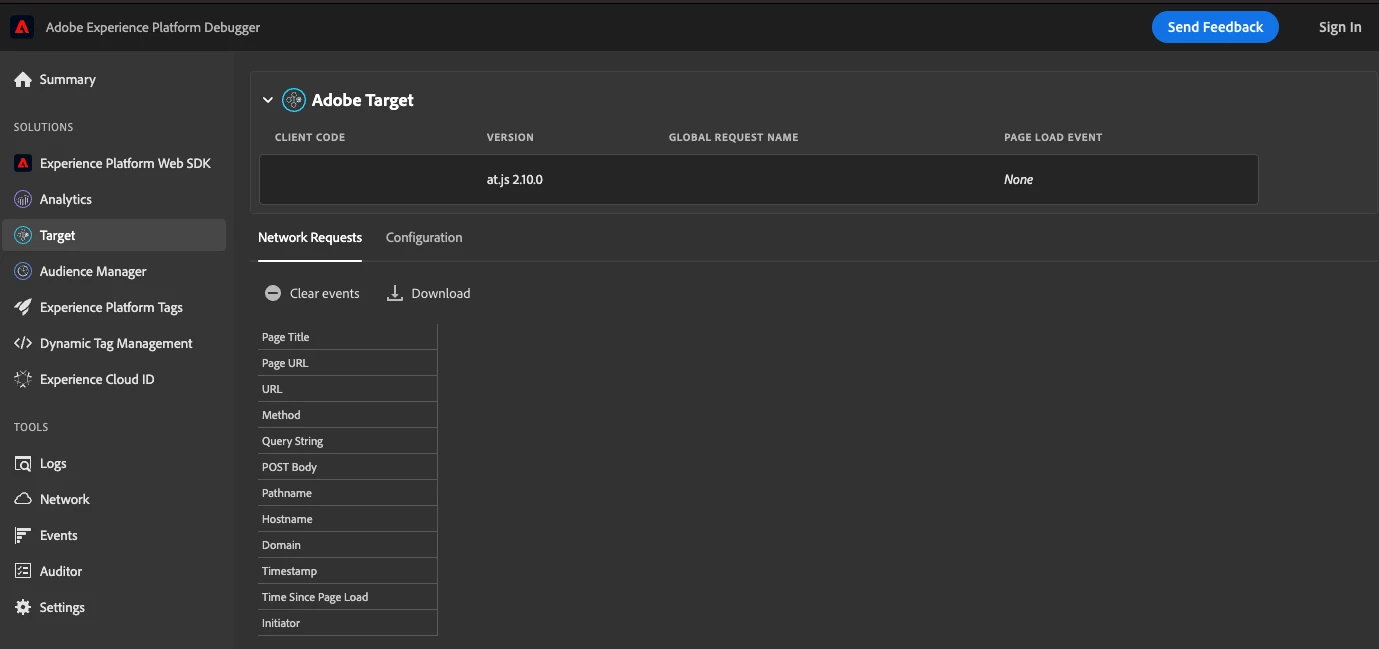This screenshot has height=649, width=1379.
Task: Click the Download button label
Action: tap(440, 294)
